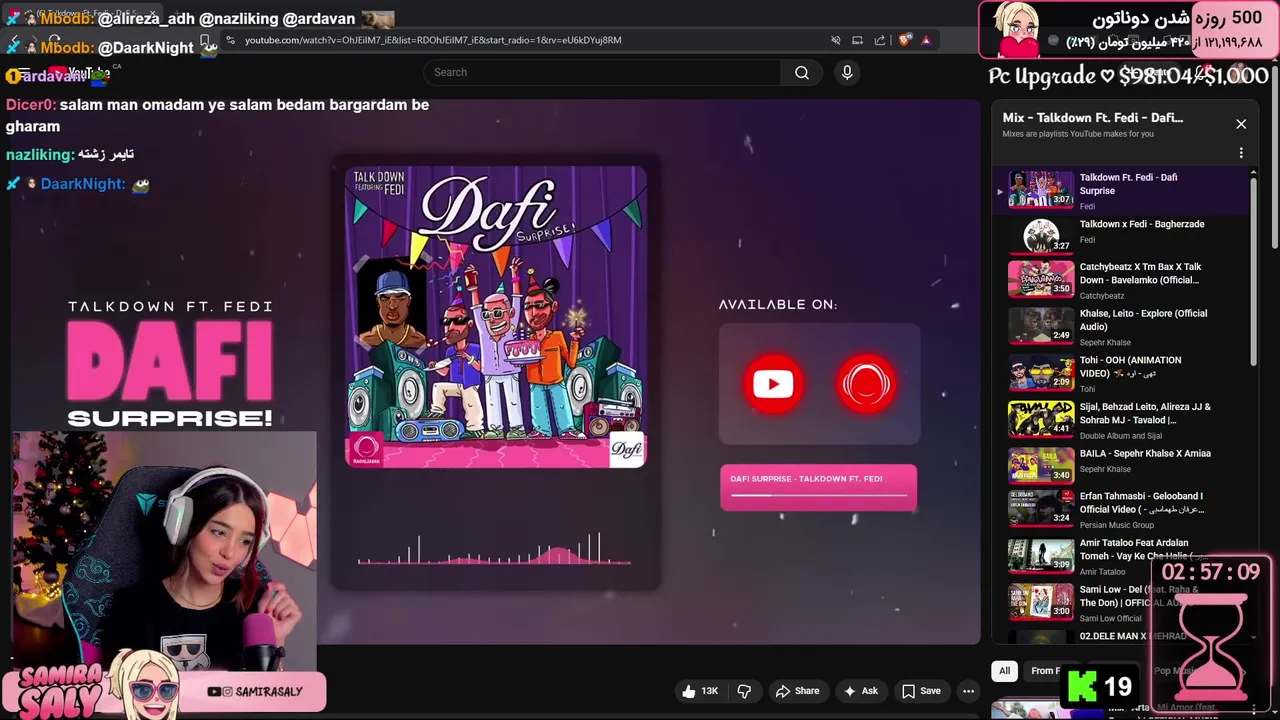Start voice search with the microphone icon
Screen dimensions: 1280x720
click(847, 72)
